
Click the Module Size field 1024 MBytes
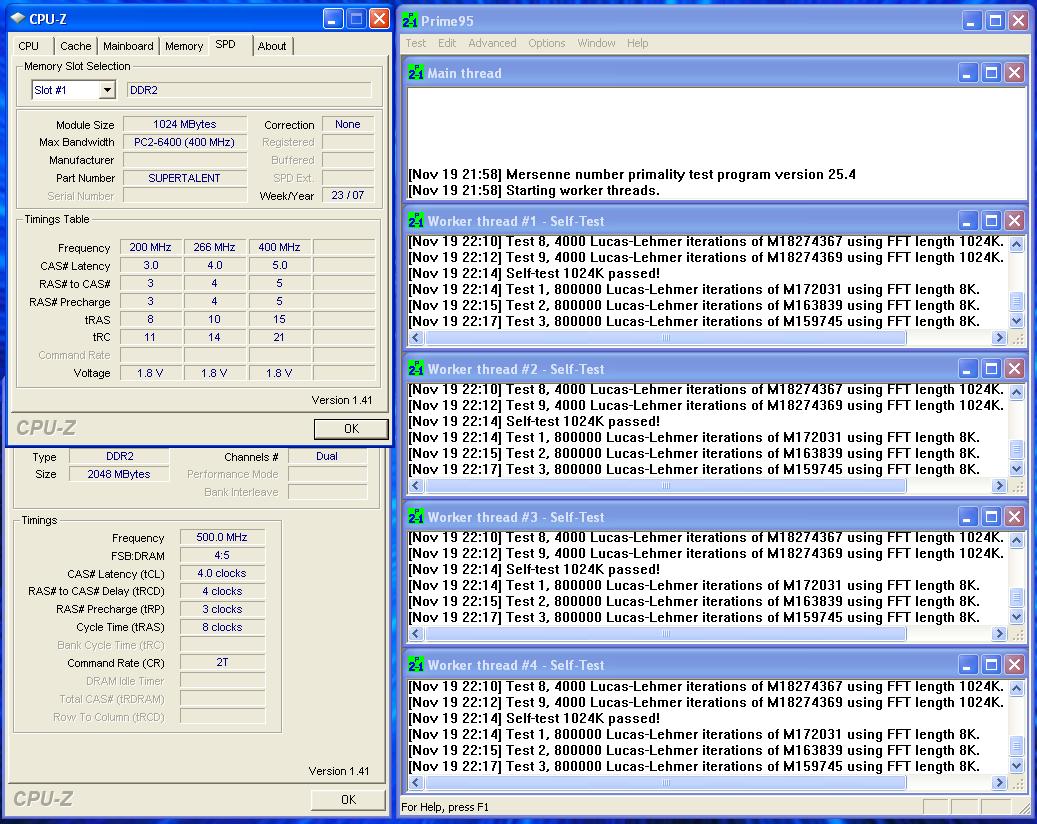[185, 124]
